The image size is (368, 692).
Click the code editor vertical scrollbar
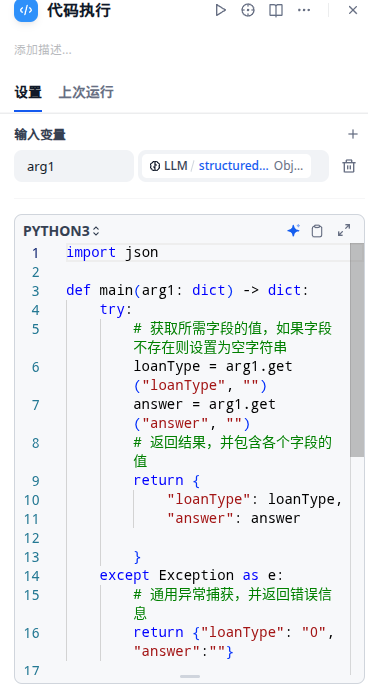click(x=357, y=350)
